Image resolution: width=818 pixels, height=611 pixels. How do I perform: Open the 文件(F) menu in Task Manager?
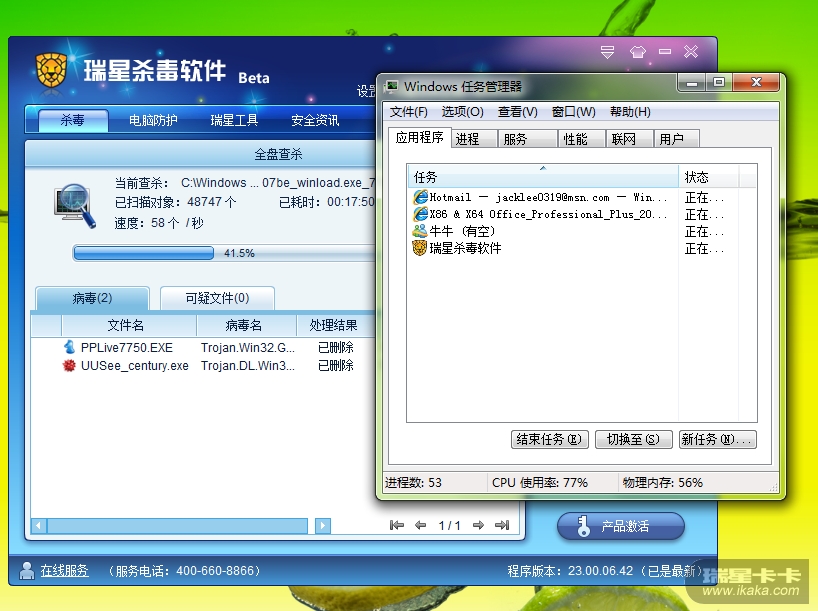pos(408,112)
